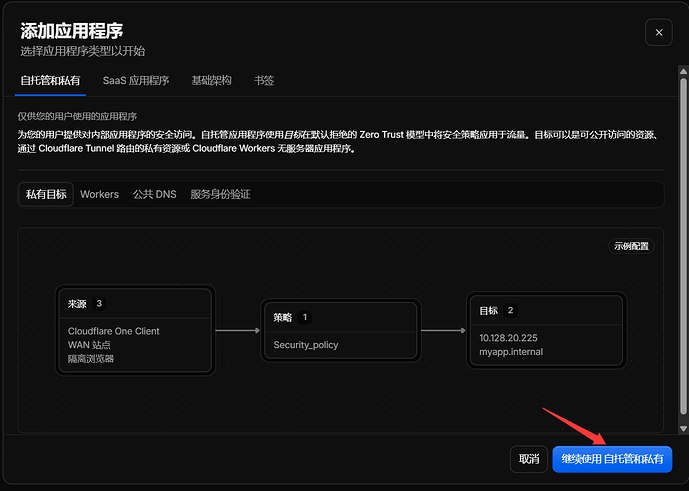Screen dimensions: 689x491
Task: Click the 目标 card header
Action: click(546, 311)
